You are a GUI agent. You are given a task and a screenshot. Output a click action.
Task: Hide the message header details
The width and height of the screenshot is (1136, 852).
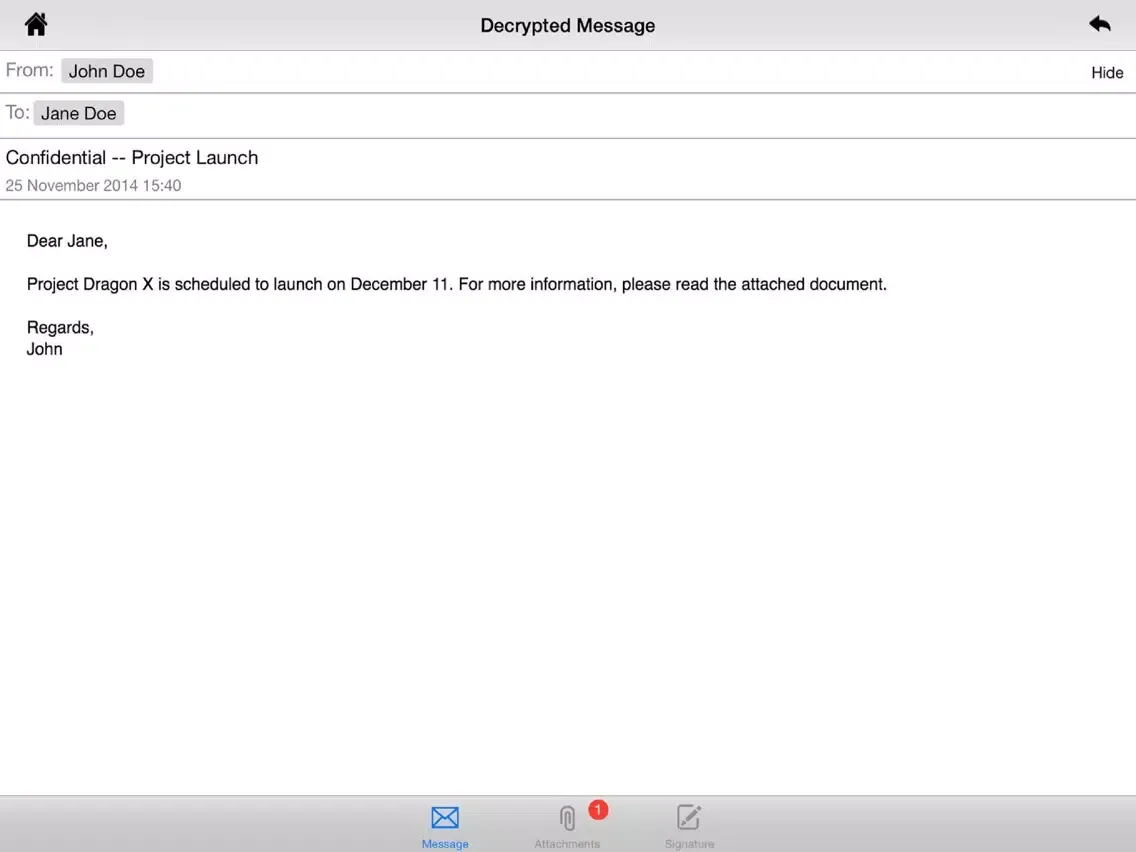click(x=1107, y=72)
